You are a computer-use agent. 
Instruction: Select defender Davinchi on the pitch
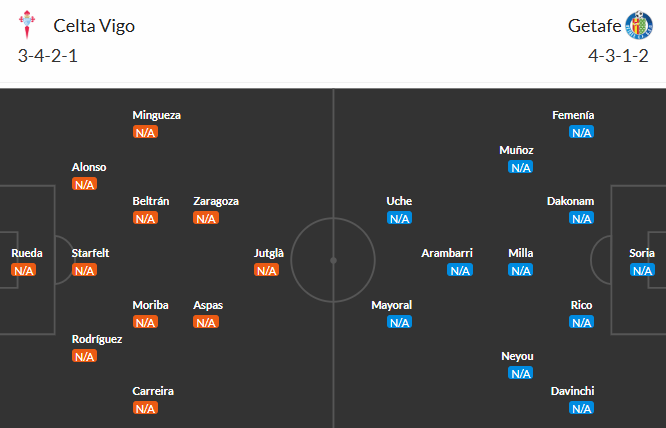tap(573, 391)
